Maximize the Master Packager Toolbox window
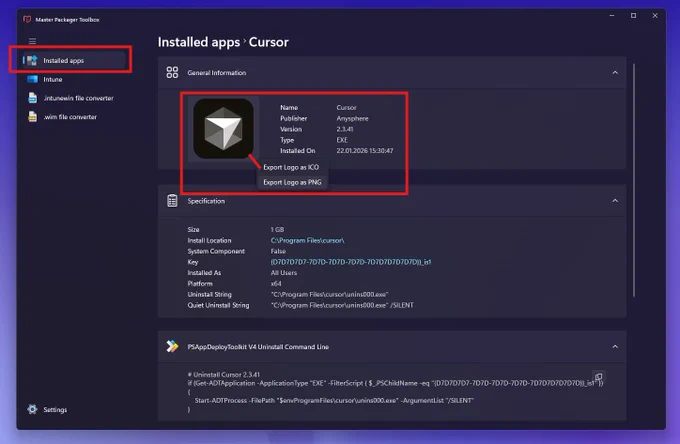This screenshot has height=444, width=680. click(x=633, y=16)
